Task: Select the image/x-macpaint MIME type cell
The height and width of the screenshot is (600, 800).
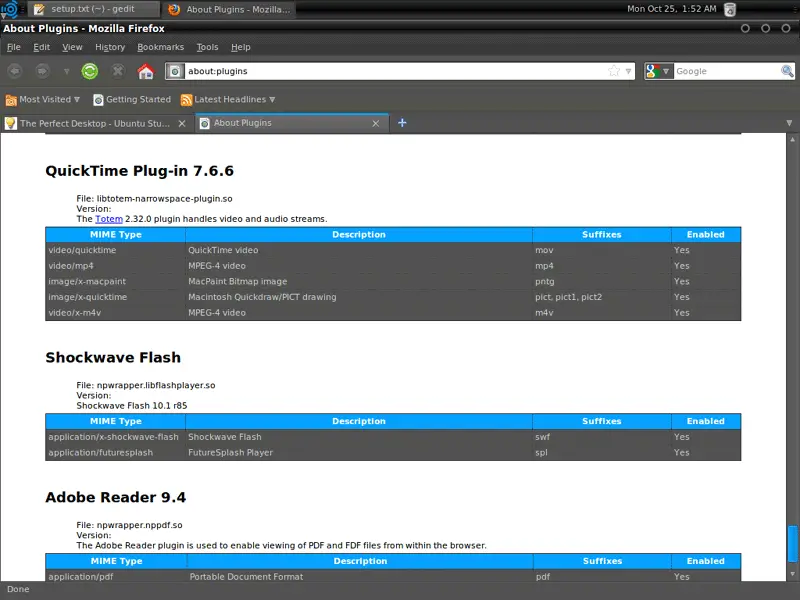Action: (115, 281)
